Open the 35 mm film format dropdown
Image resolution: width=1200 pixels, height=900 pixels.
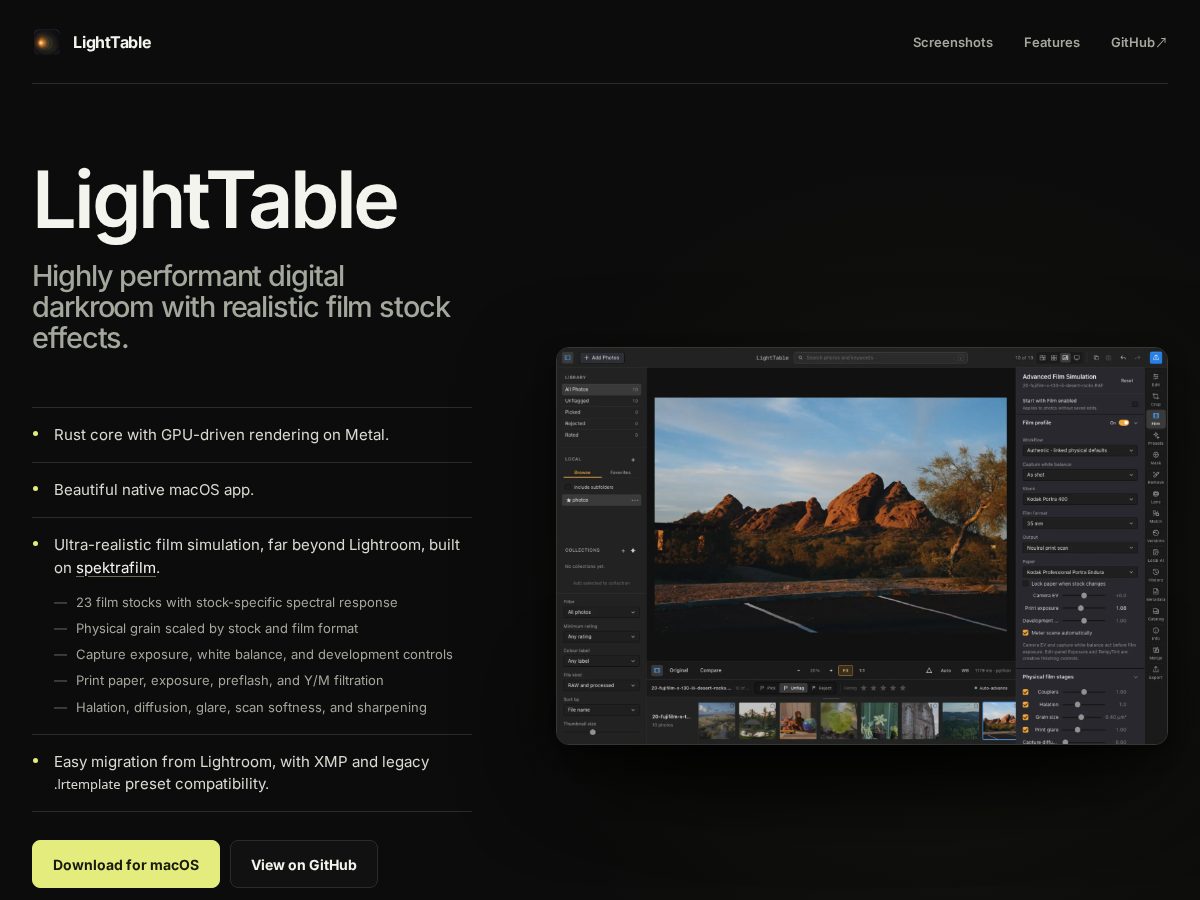(x=1080, y=523)
